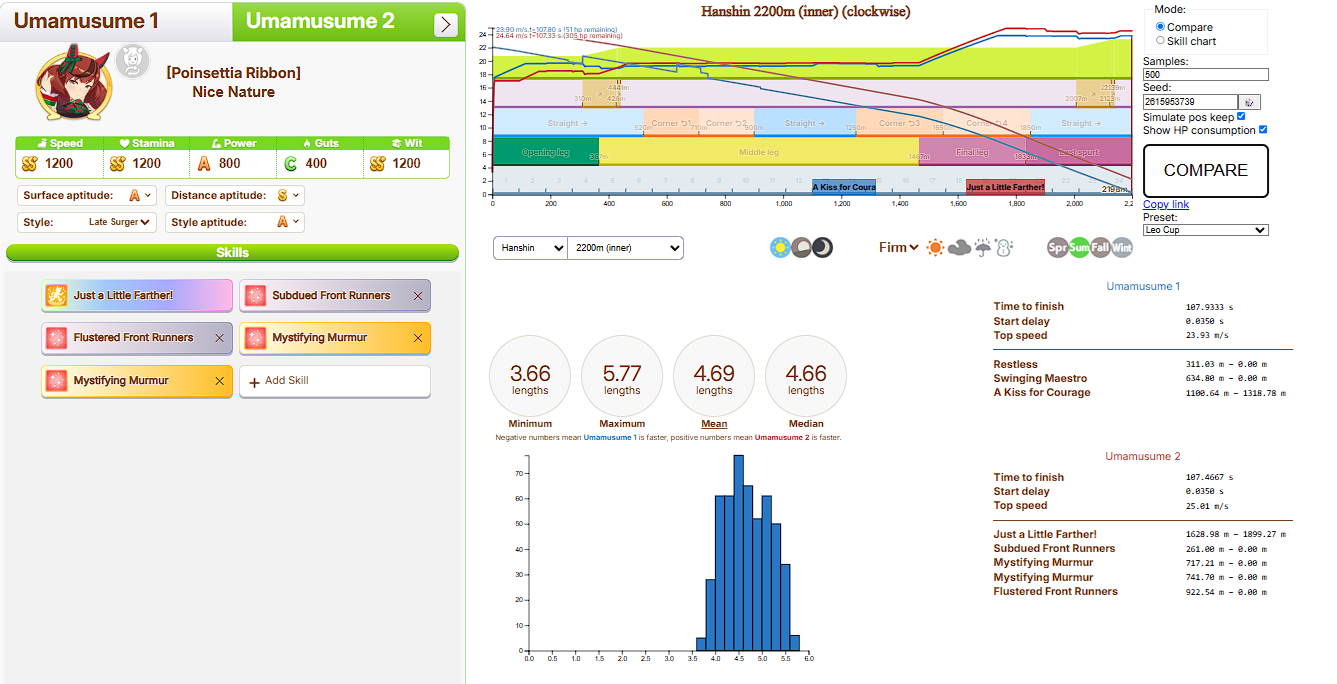Screen dimensions: 1337x684
Task: Toggle Simulate pos keep checkbox
Action: point(1241,117)
